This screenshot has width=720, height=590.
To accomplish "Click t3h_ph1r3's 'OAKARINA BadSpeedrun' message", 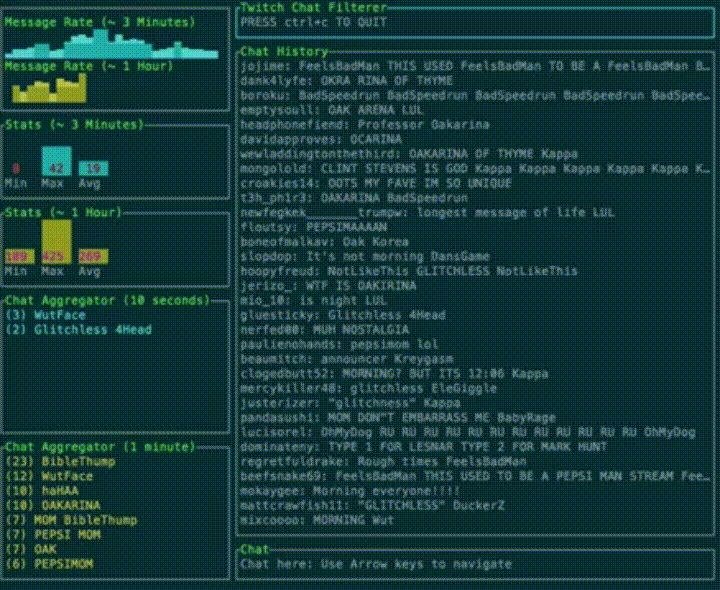I will coord(354,198).
